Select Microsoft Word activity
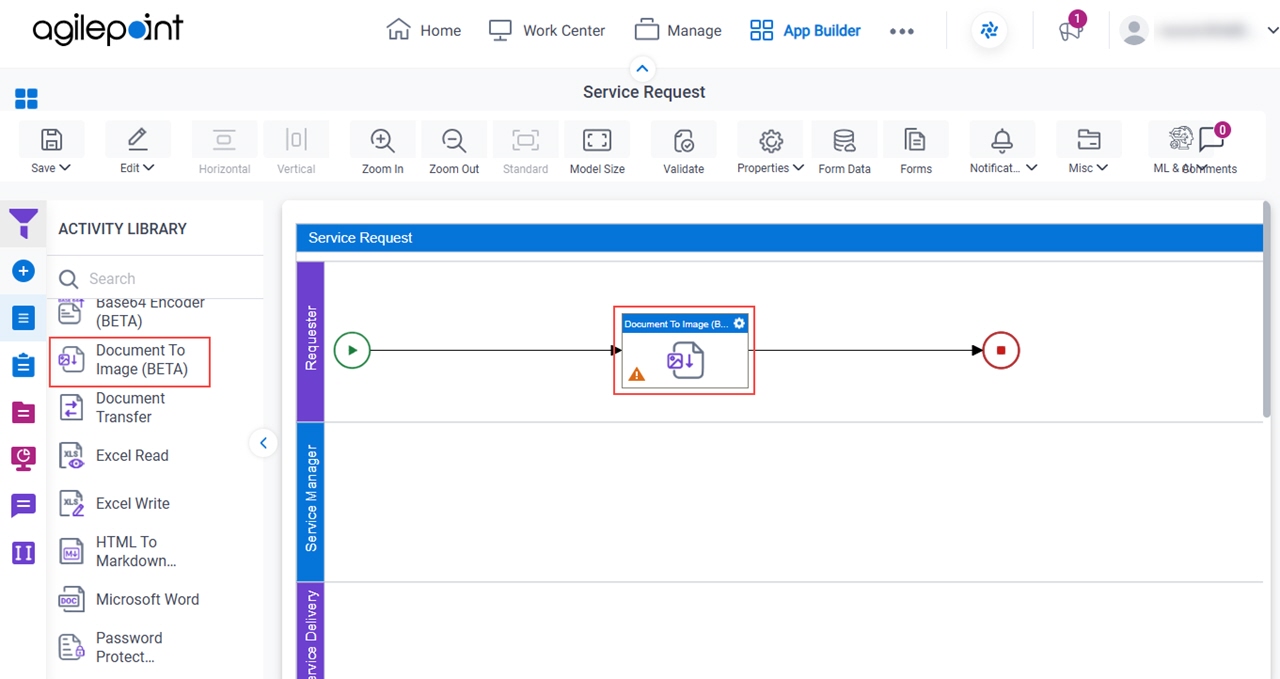This screenshot has width=1280, height=679. pyautogui.click(x=130, y=600)
